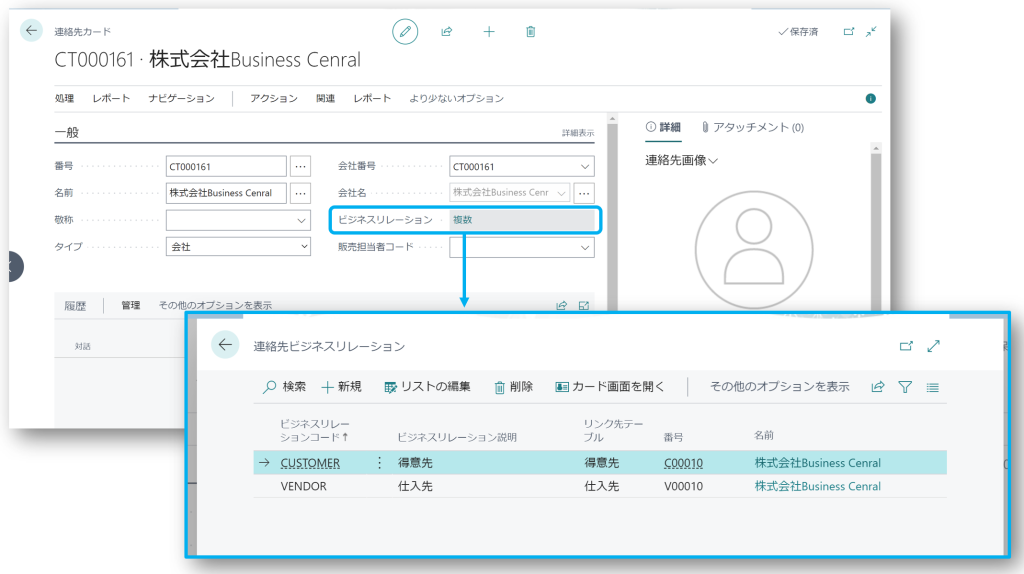Expand business relation window to full screen
Viewport: 1024px width, 574px height.
[x=933, y=346]
